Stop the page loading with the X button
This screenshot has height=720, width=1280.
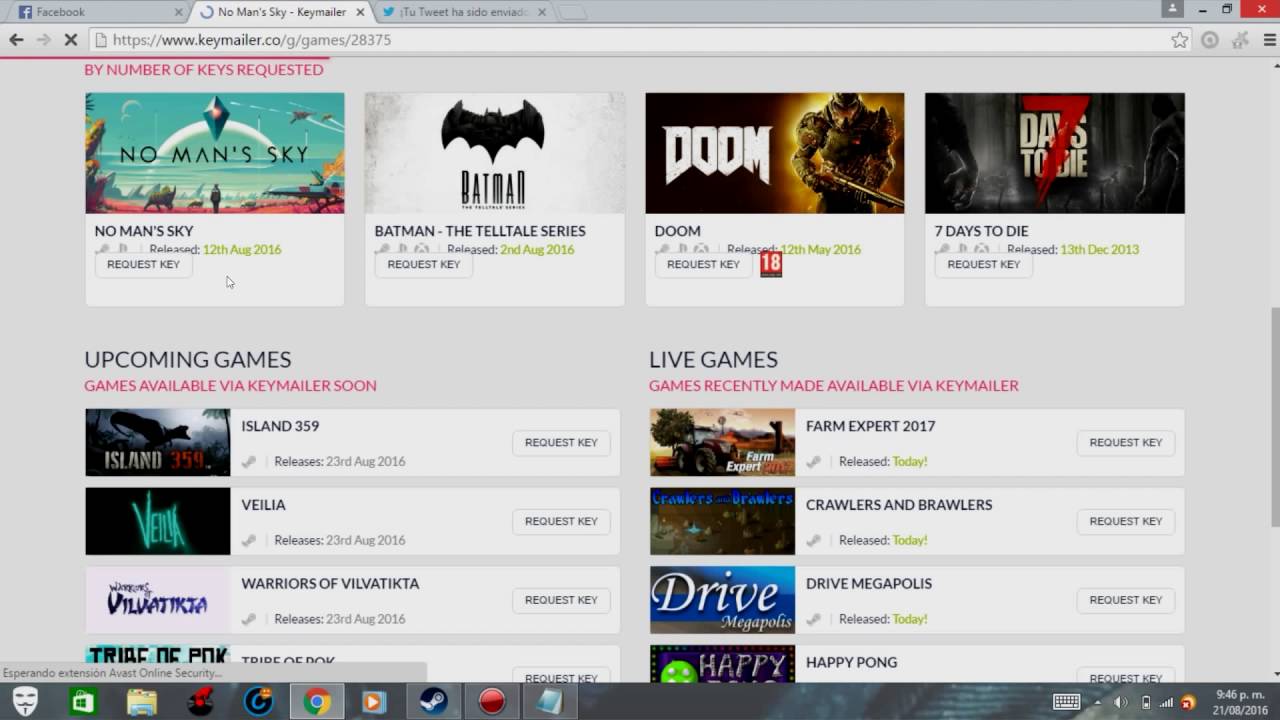tap(72, 40)
